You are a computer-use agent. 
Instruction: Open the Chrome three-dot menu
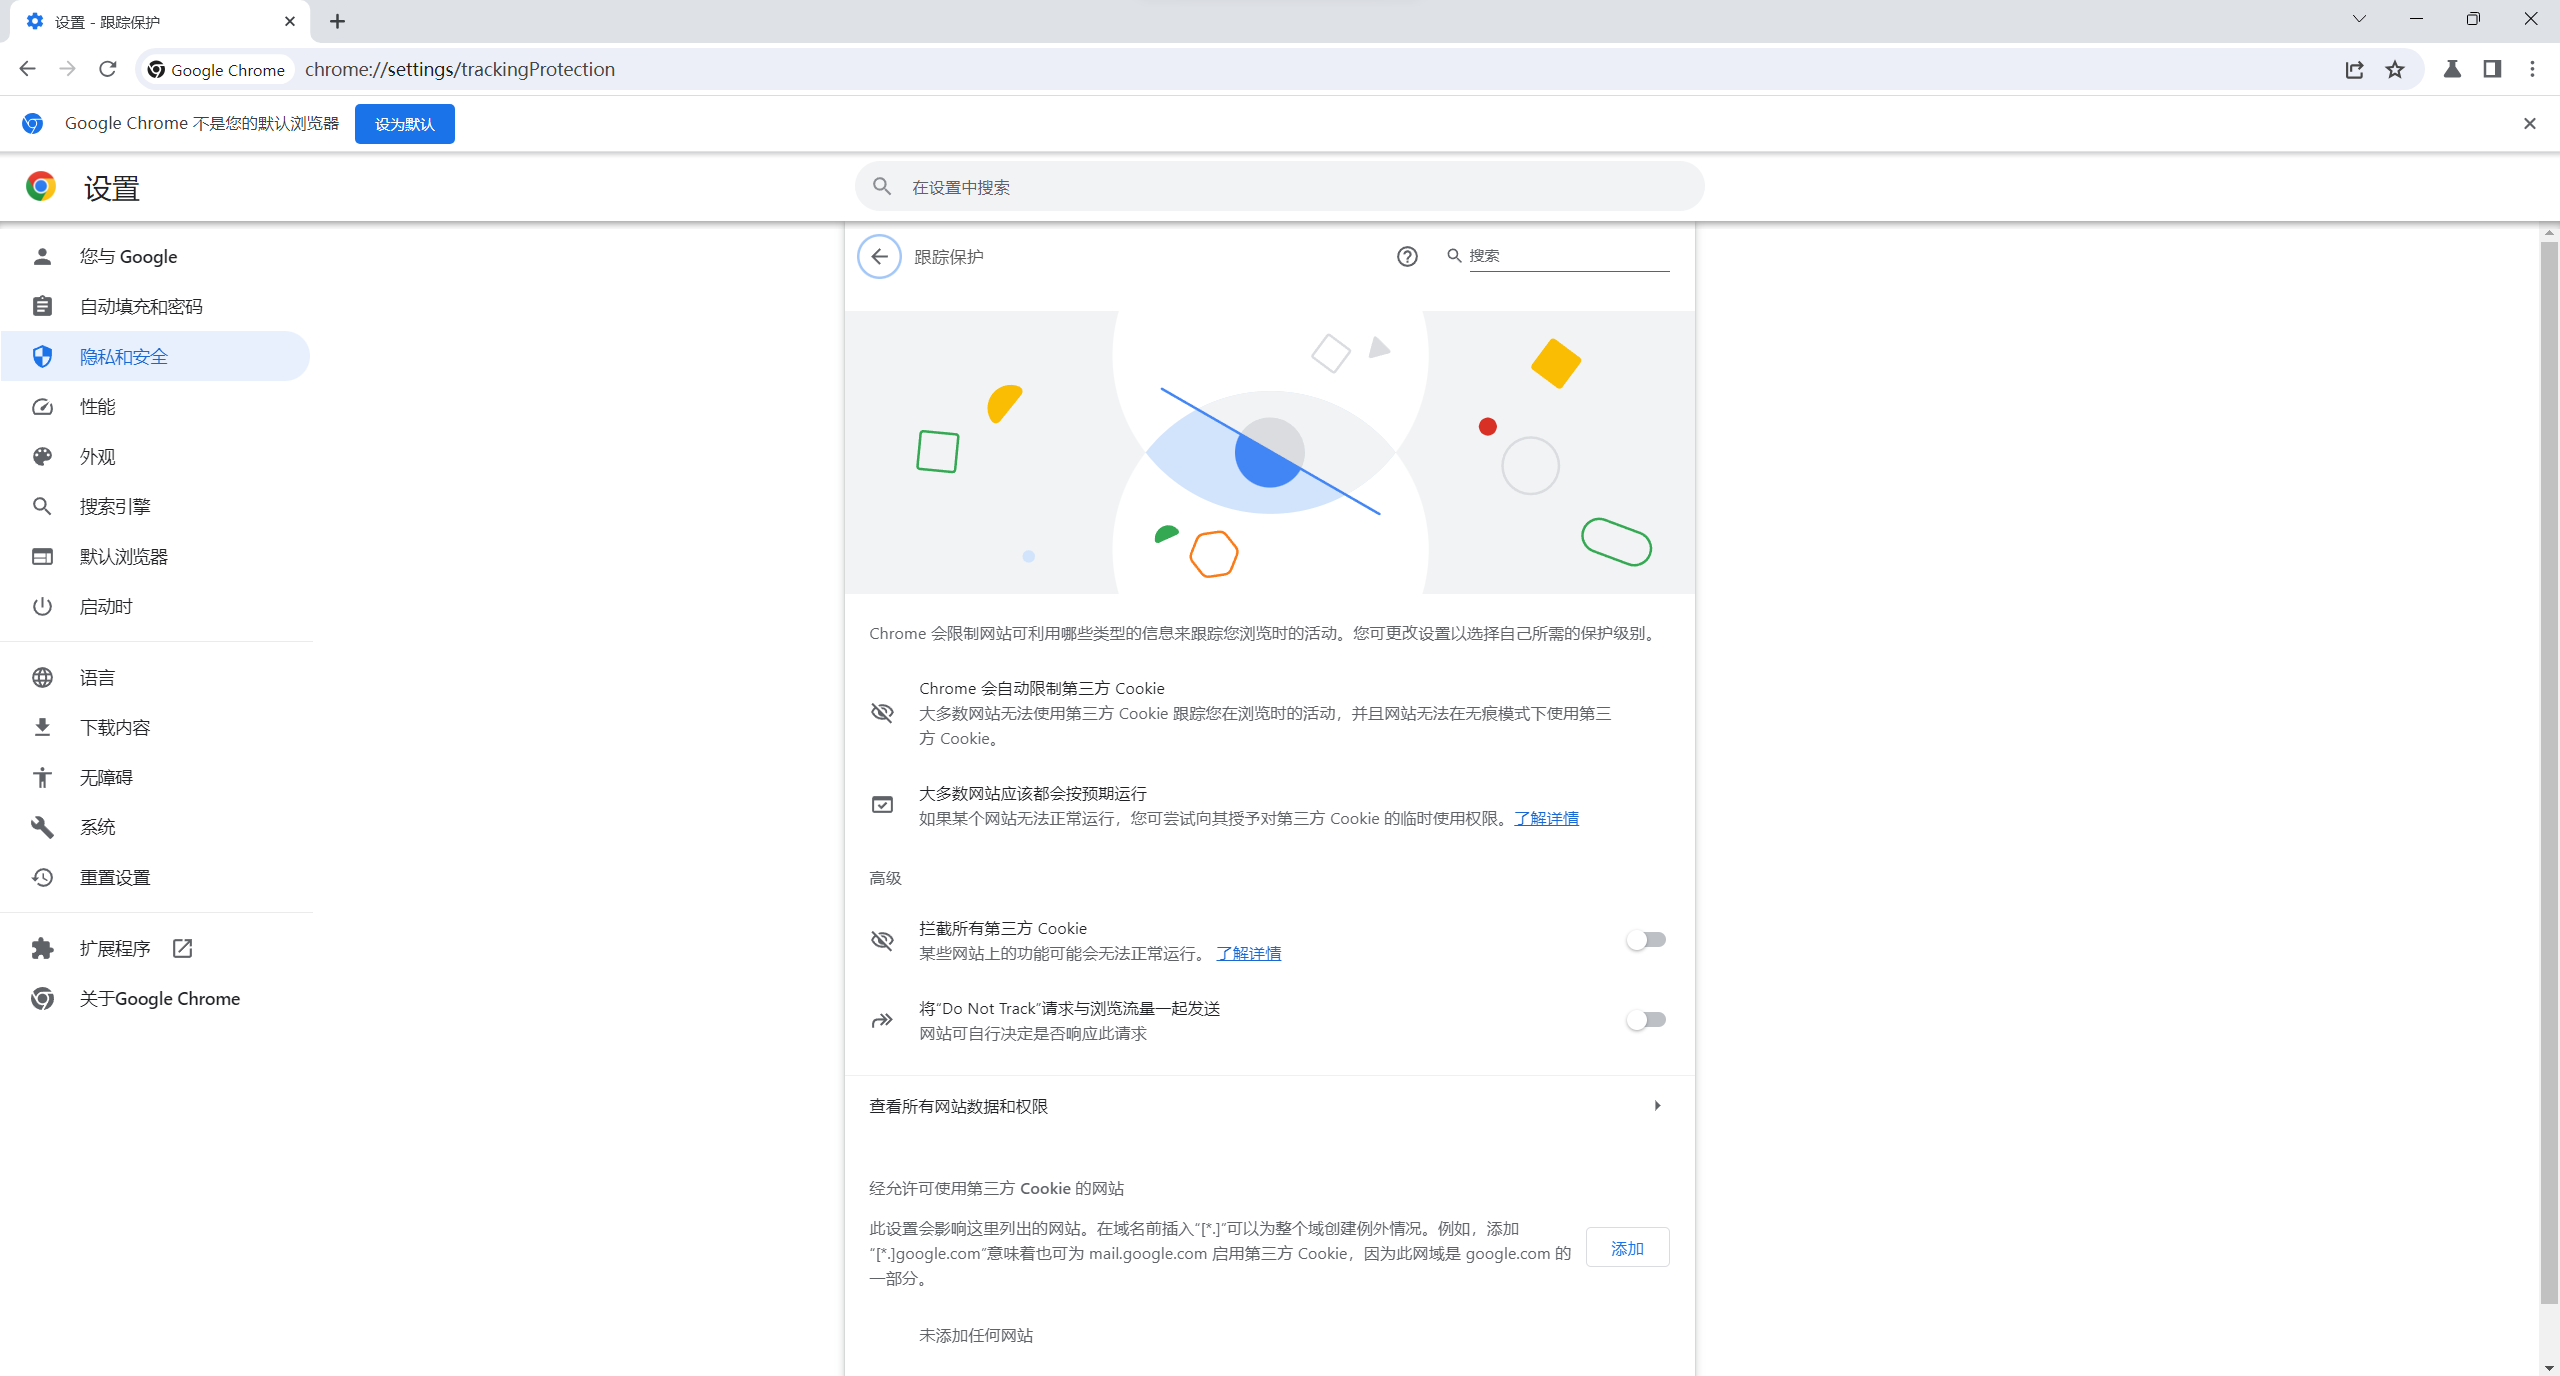click(x=2532, y=70)
